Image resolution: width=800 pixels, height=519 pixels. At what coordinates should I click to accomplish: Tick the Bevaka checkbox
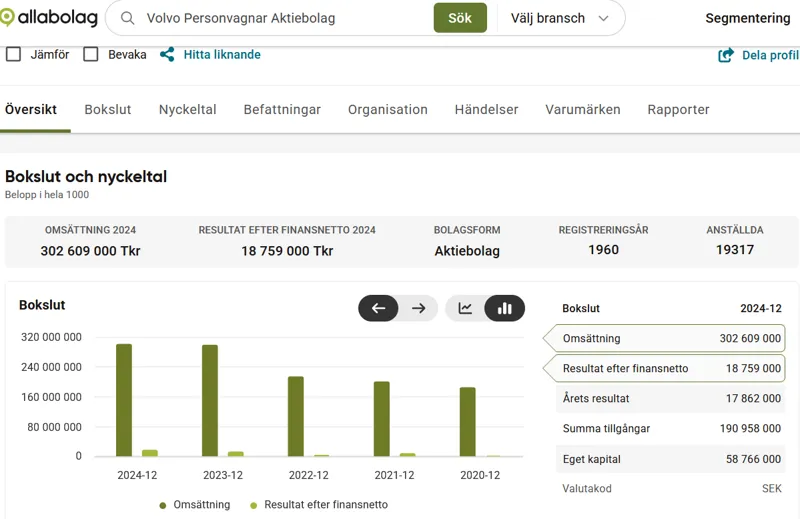pyautogui.click(x=91, y=55)
